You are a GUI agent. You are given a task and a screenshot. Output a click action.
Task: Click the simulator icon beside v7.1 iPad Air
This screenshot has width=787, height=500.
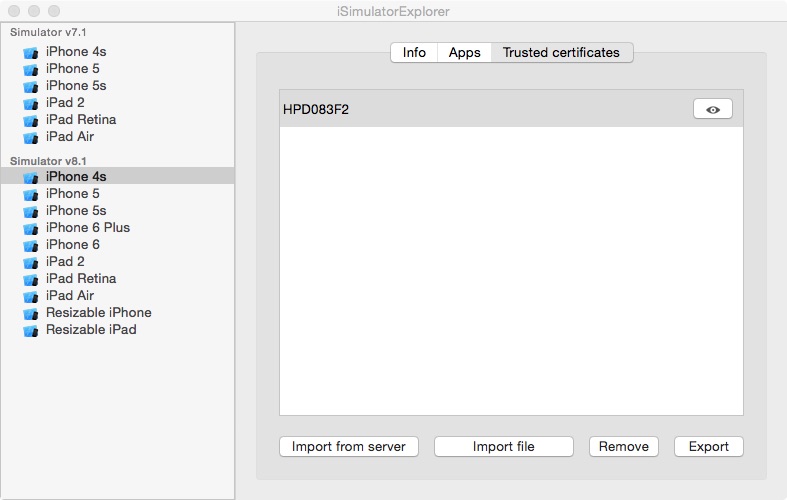tap(31, 138)
